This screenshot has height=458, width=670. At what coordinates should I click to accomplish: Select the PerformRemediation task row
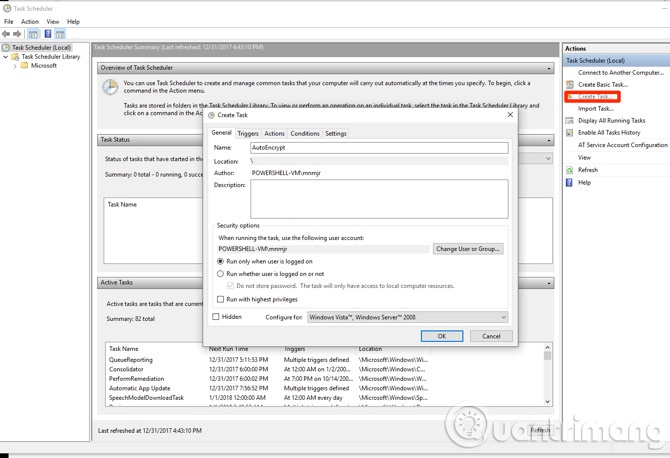268,379
